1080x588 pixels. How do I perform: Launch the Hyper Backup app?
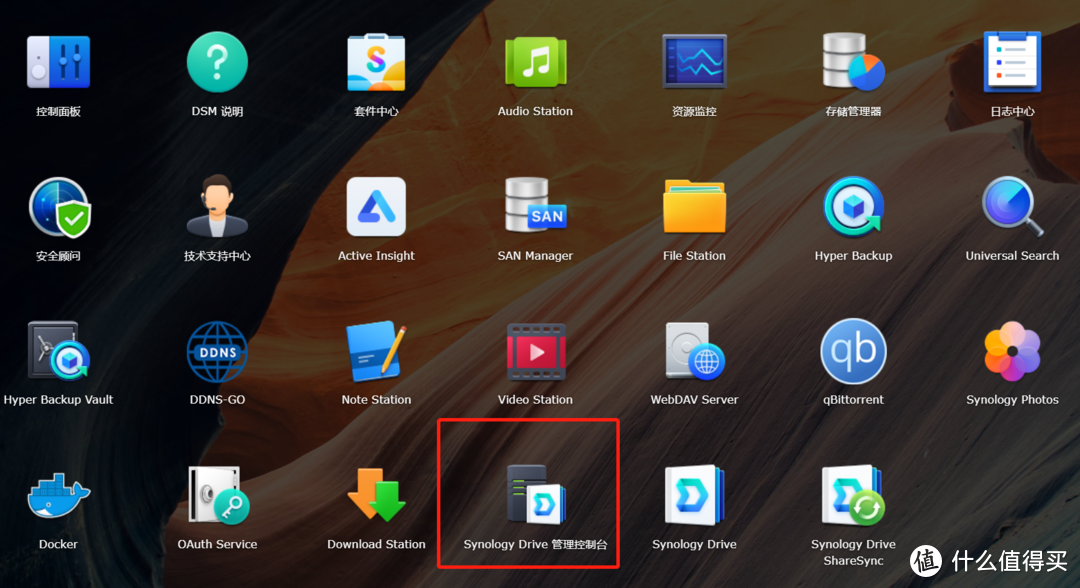pos(853,207)
